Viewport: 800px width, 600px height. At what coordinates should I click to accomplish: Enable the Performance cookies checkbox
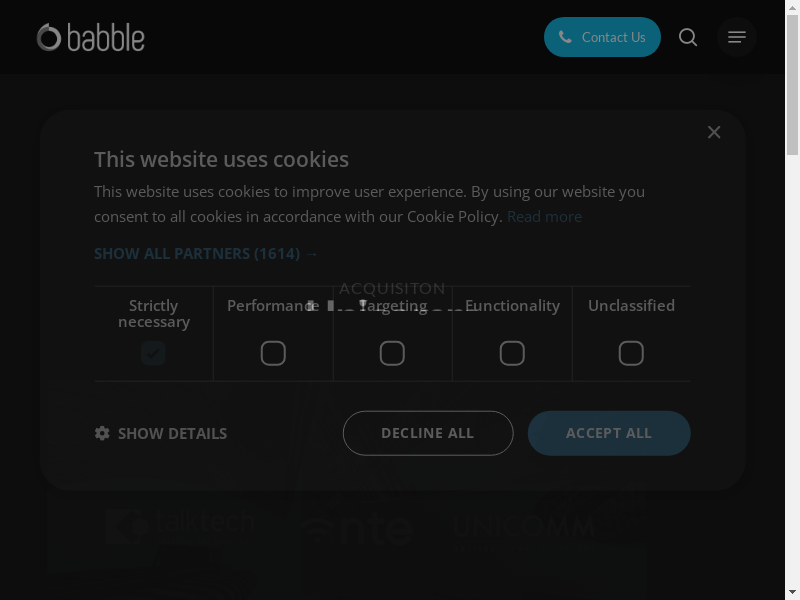pyautogui.click(x=273, y=353)
